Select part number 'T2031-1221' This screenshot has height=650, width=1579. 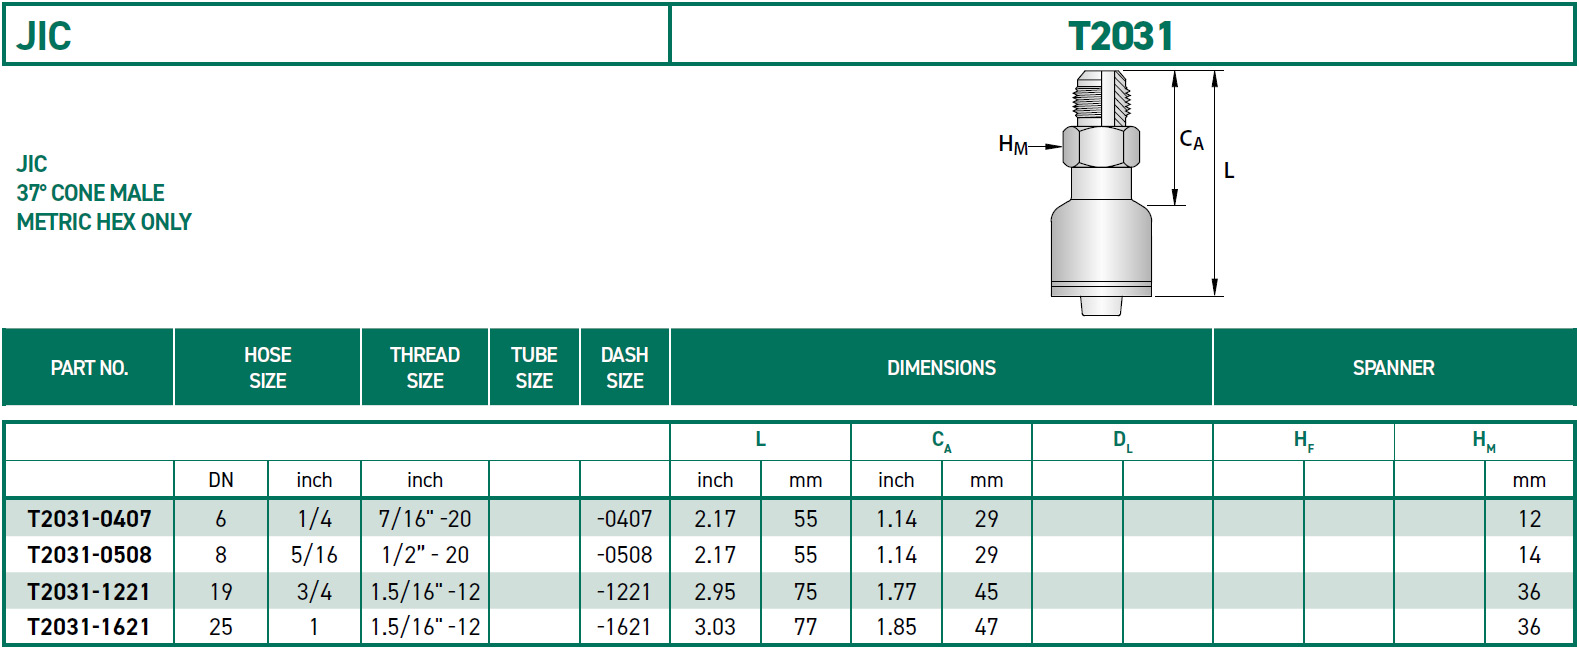(89, 592)
